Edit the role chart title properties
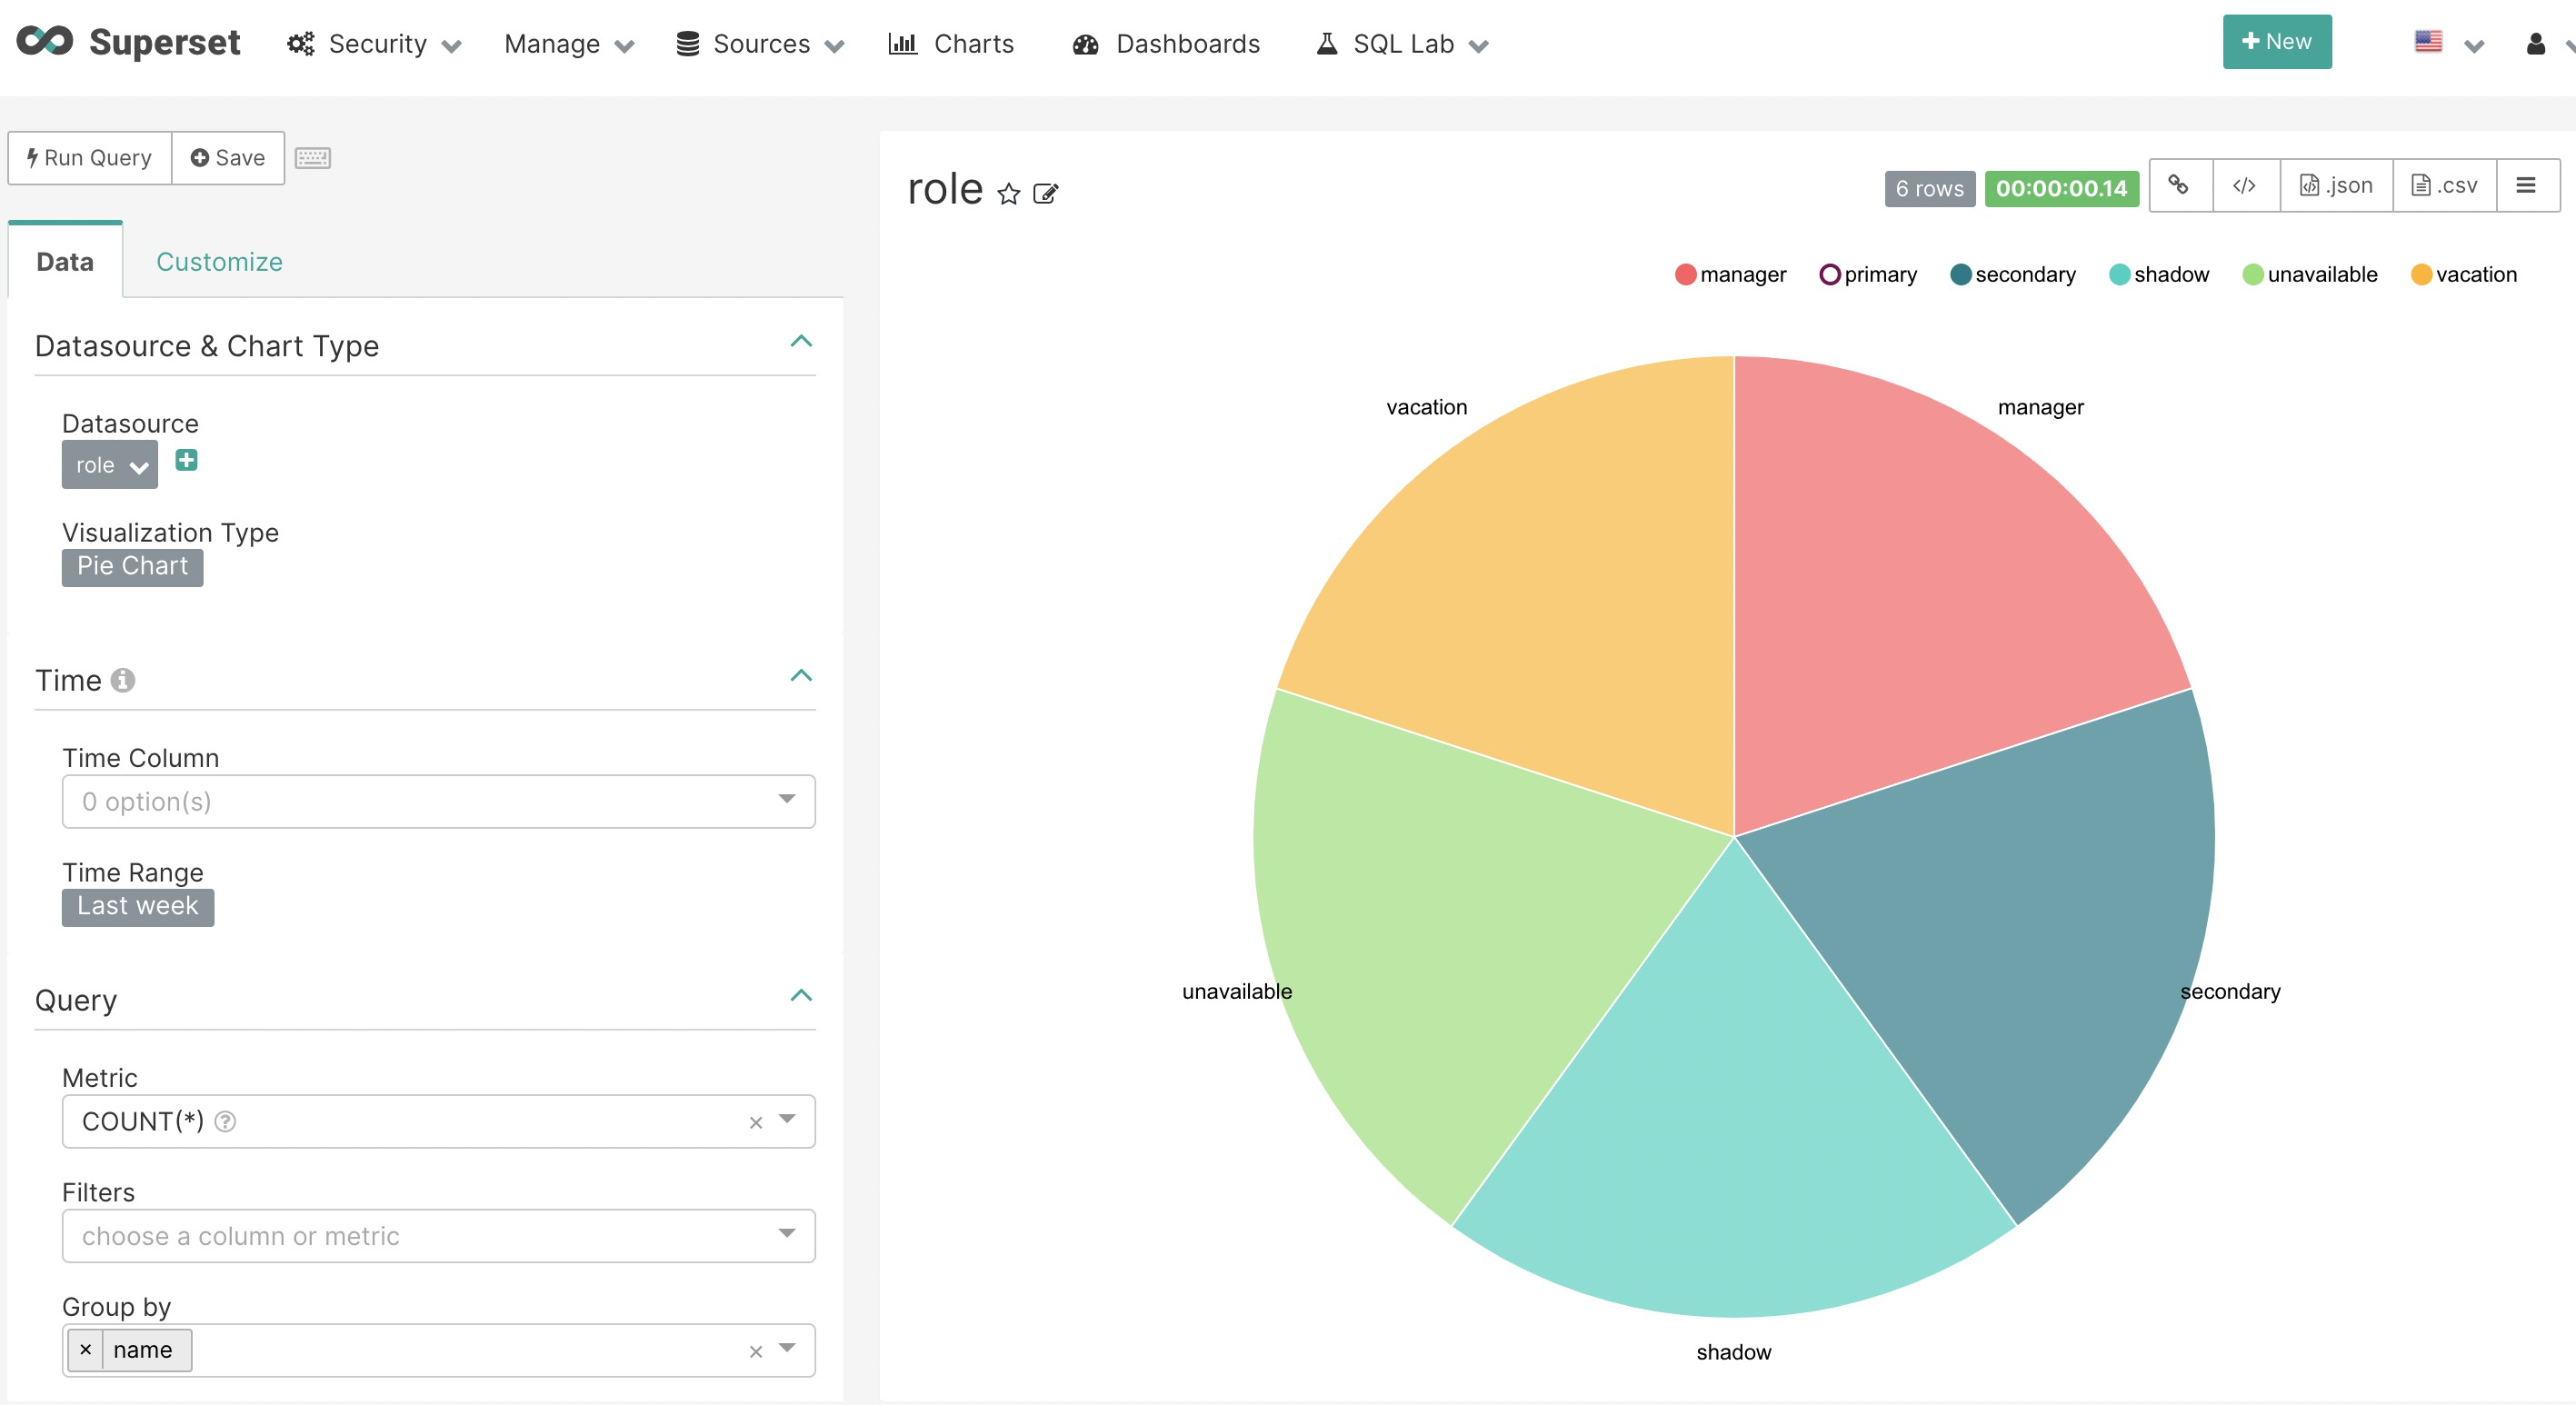2576x1405 pixels. coord(1046,194)
